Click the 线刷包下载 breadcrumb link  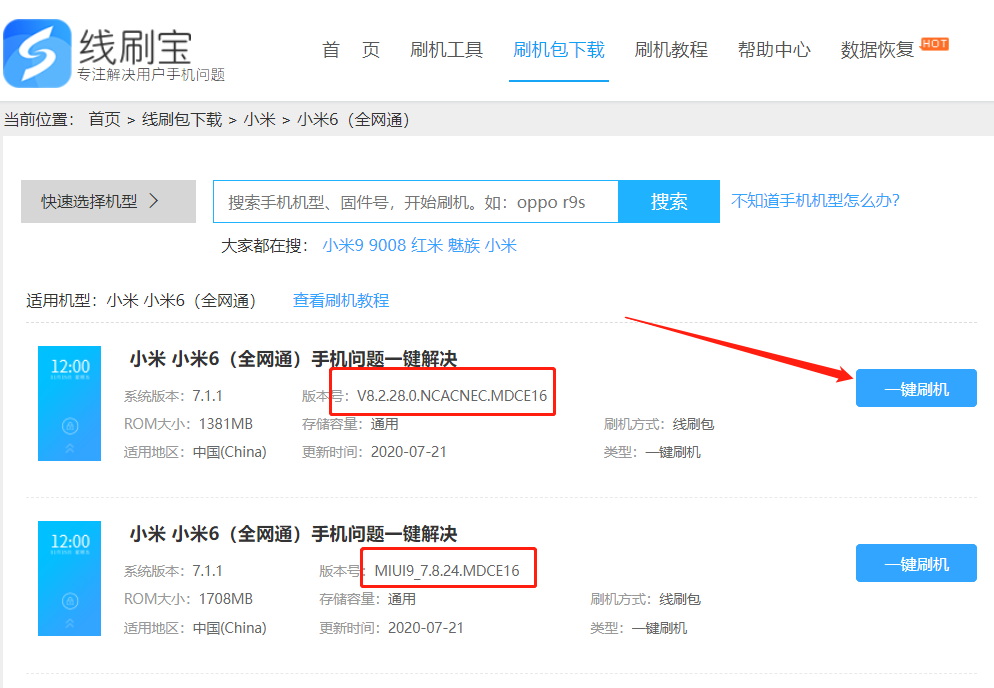[182, 119]
